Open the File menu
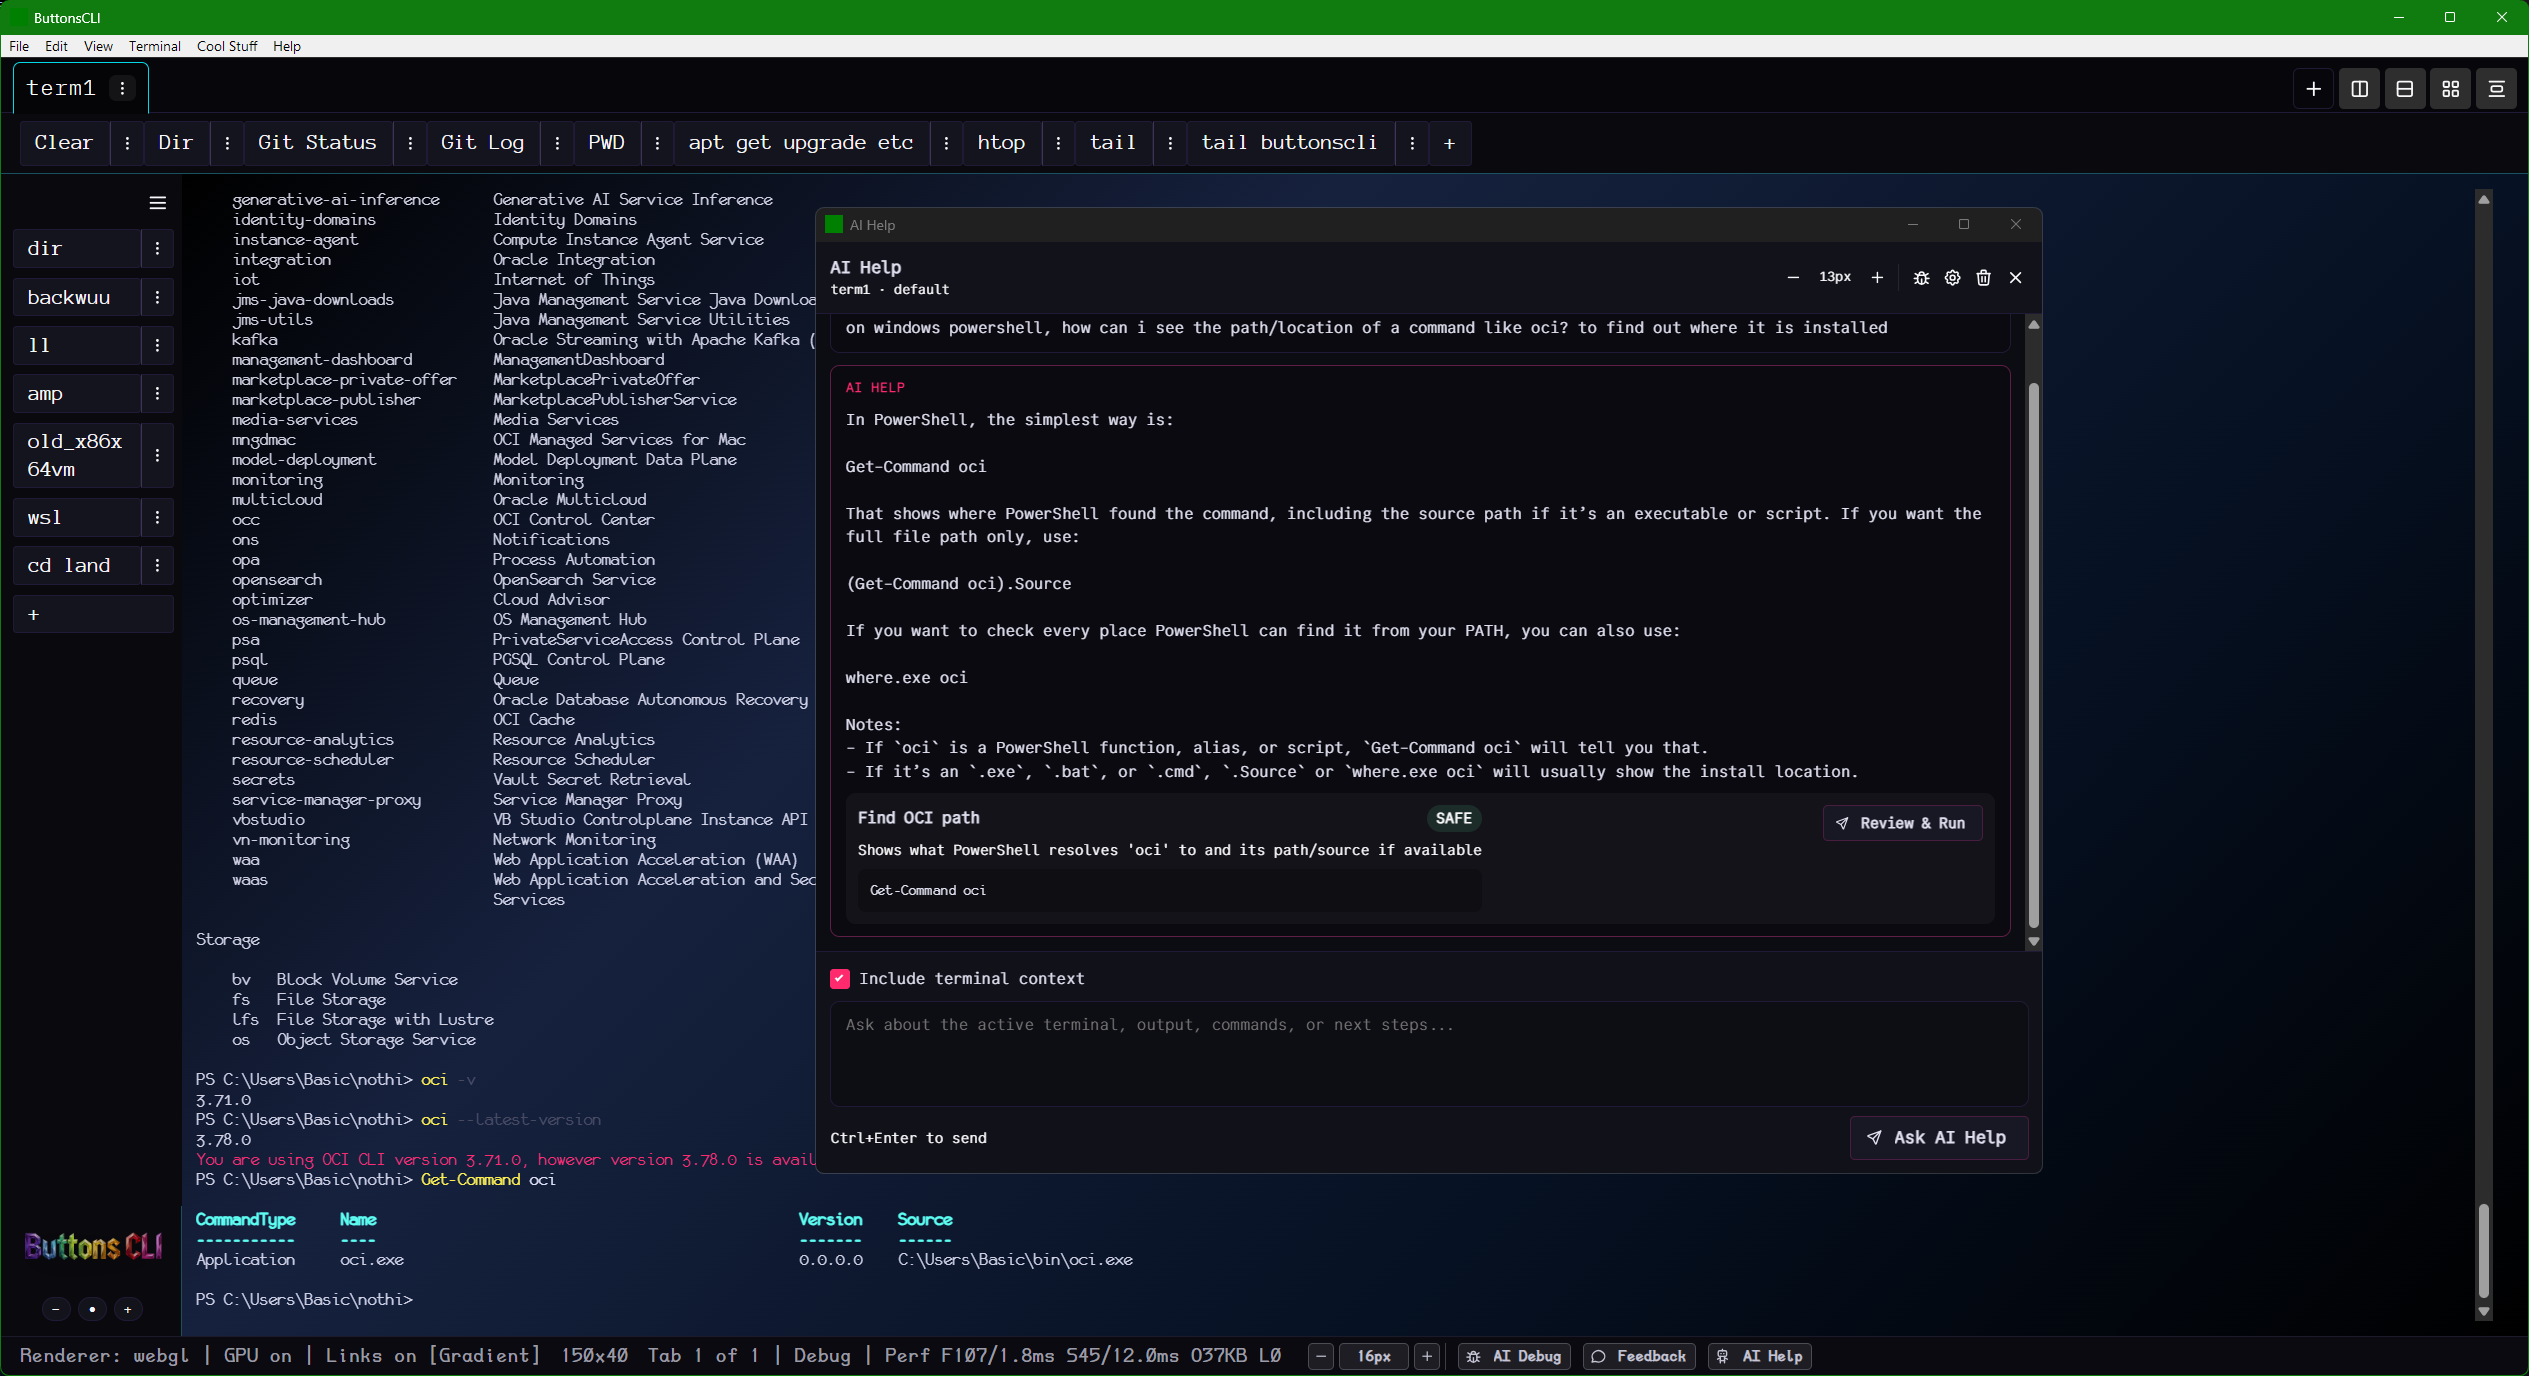The width and height of the screenshot is (2529, 1376). click(x=19, y=46)
